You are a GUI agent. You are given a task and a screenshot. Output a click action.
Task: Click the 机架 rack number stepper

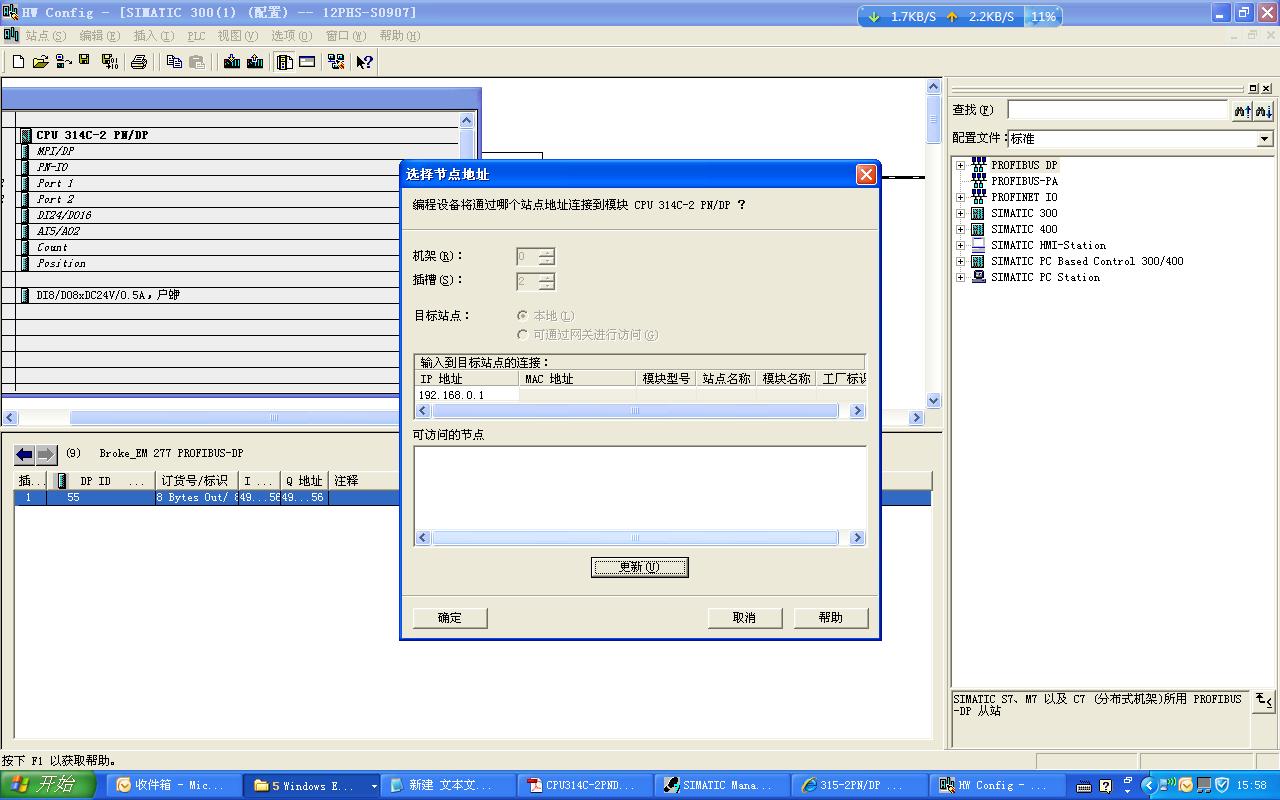coord(546,257)
